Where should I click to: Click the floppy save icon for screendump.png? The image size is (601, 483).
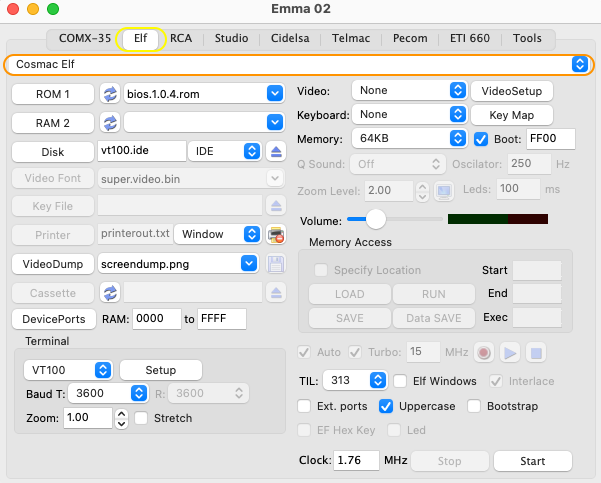pos(276,264)
